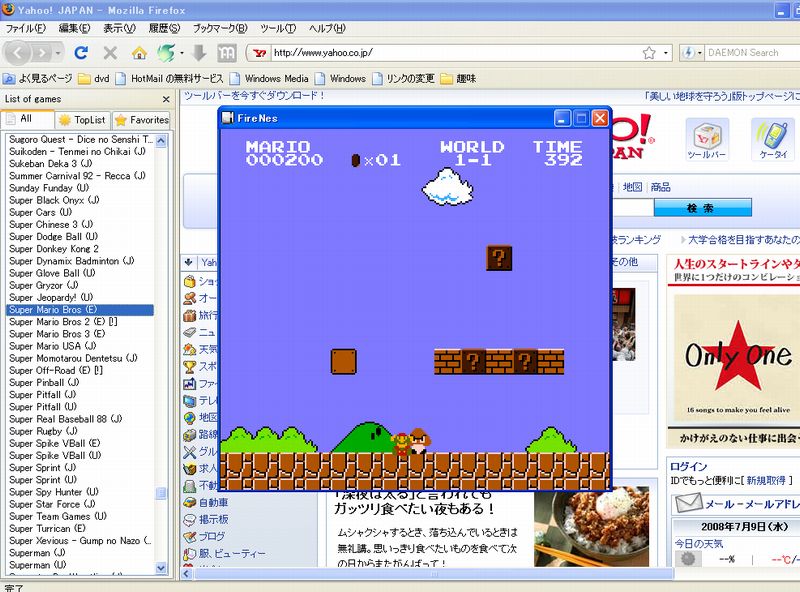Open the ツールバーを今すぐダウンロード link
Viewport: 800px width, 592px height.
pos(254,95)
